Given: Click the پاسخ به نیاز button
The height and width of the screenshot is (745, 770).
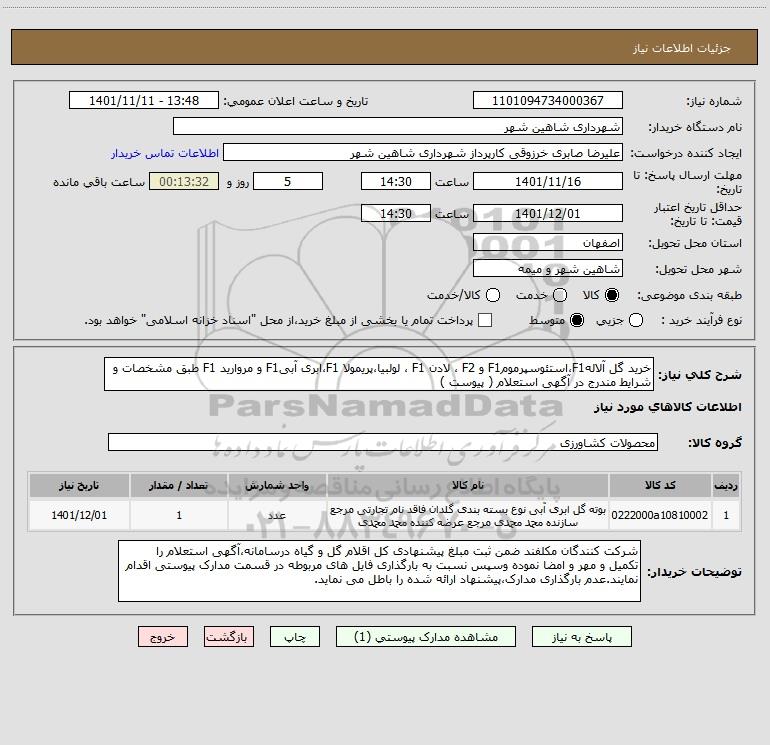Looking at the screenshot, I should 582,637.
